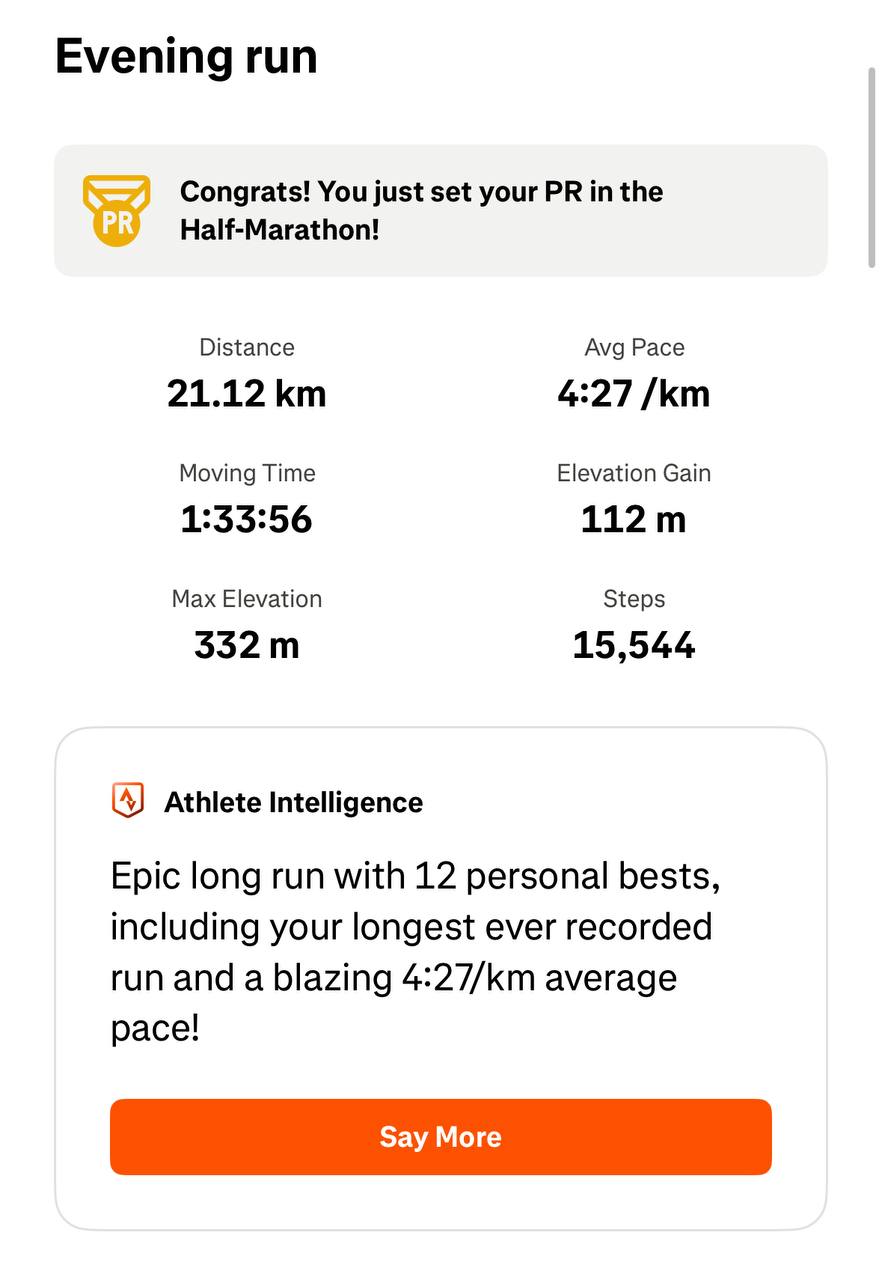Click the Distance stat label
This screenshot has width=882, height=1280.
(247, 348)
